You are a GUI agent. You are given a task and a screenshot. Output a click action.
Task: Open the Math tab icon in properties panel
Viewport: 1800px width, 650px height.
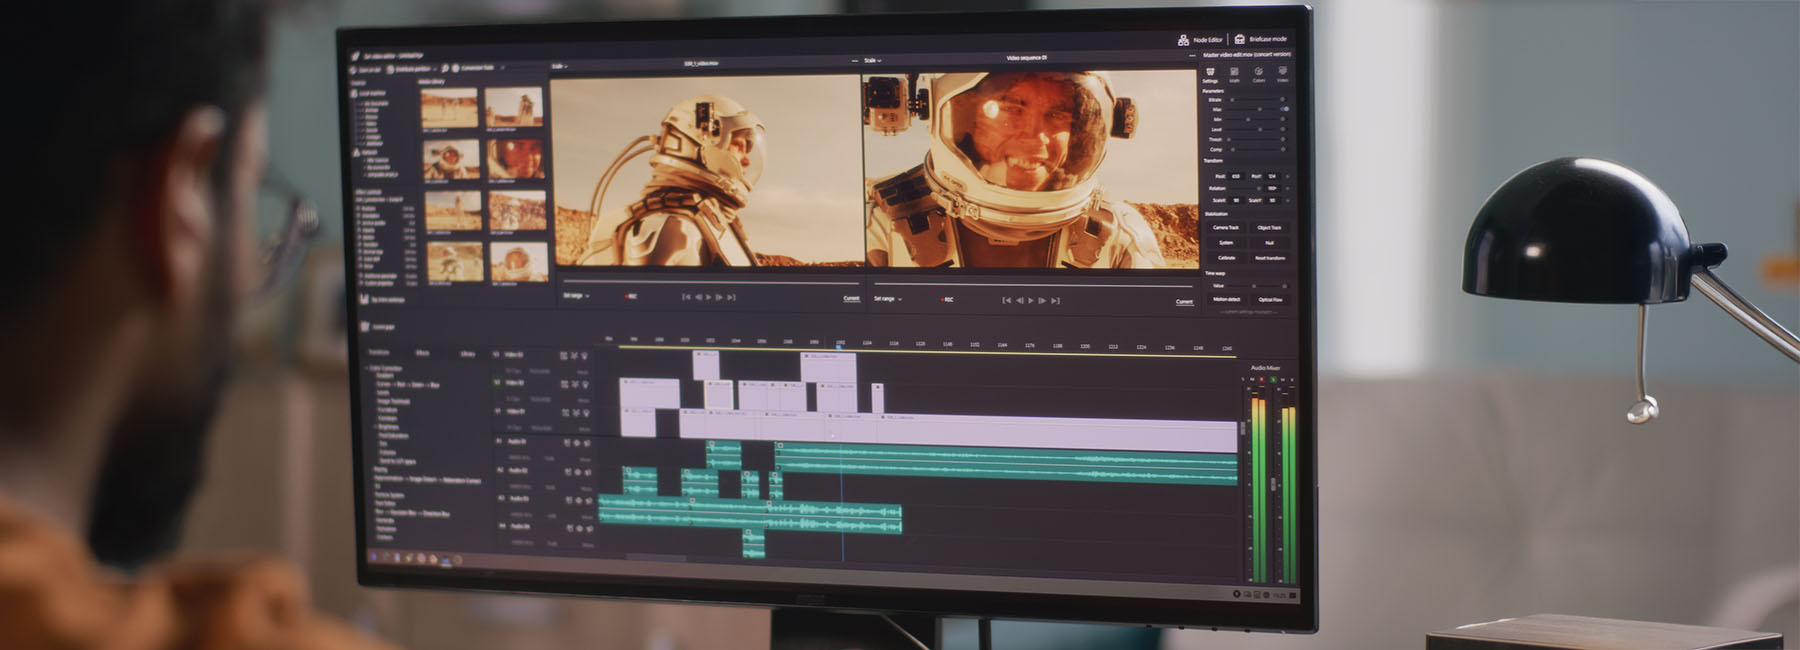[1234, 72]
